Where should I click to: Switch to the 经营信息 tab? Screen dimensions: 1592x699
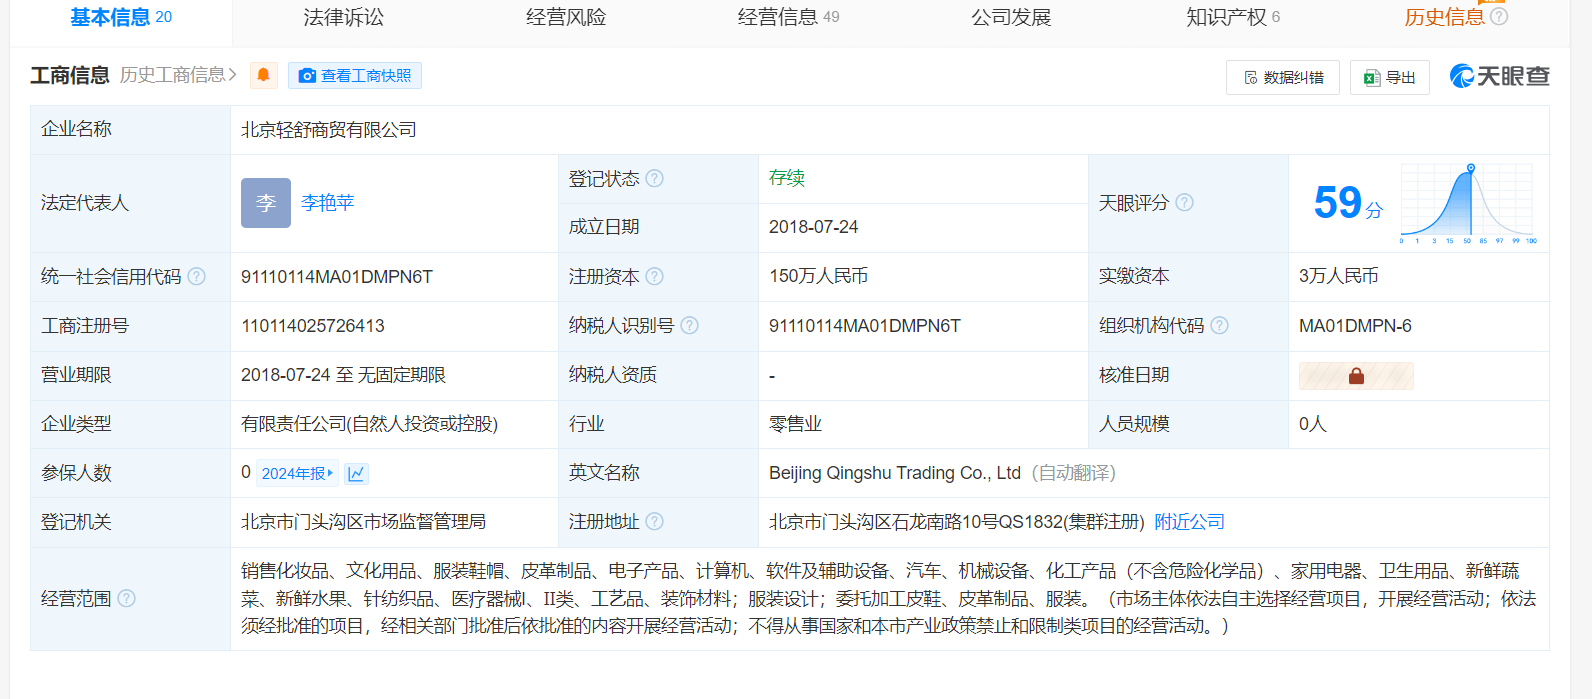coord(788,17)
